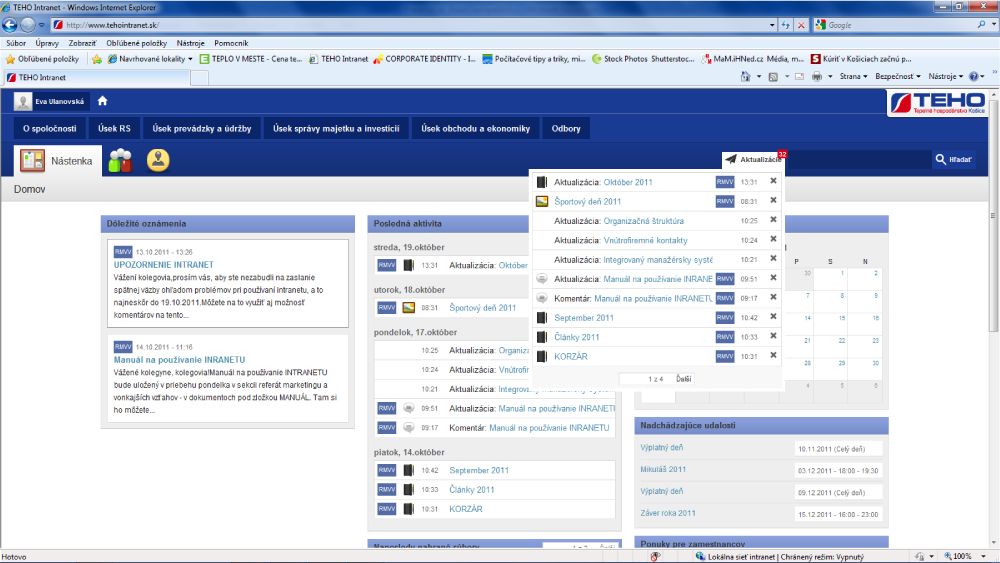Click the Športový deň 2011 picture icon in popup

click(541, 201)
